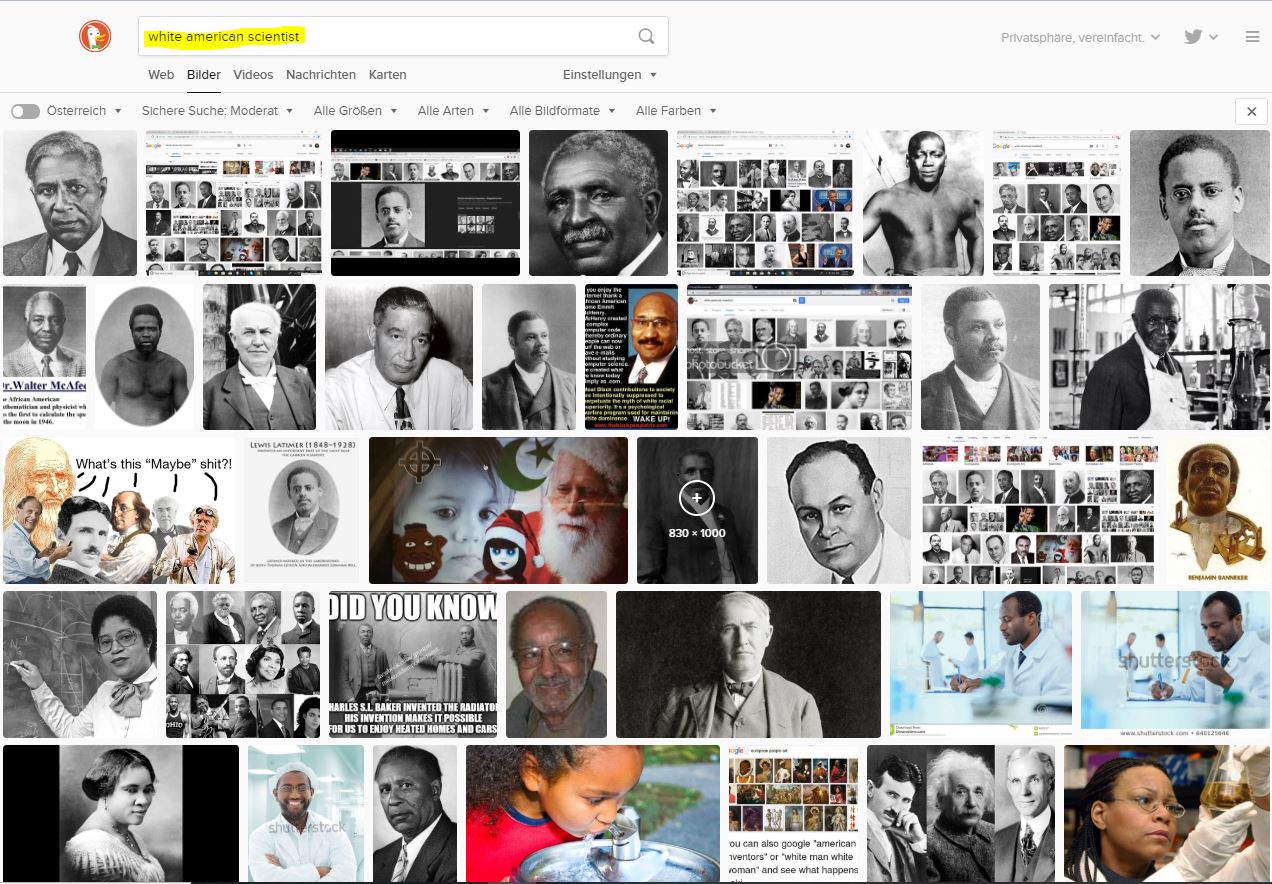1272x884 pixels.
Task: Toggle the Österreich region switch
Action: pyautogui.click(x=25, y=111)
